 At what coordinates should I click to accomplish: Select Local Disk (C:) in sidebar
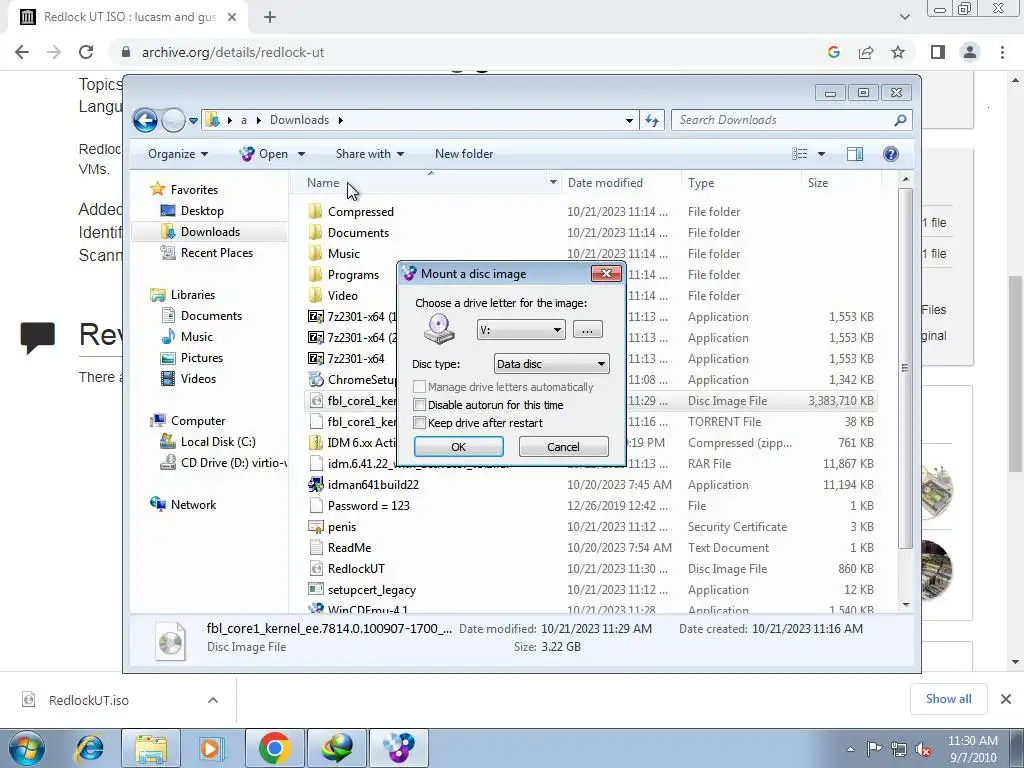tap(217, 442)
